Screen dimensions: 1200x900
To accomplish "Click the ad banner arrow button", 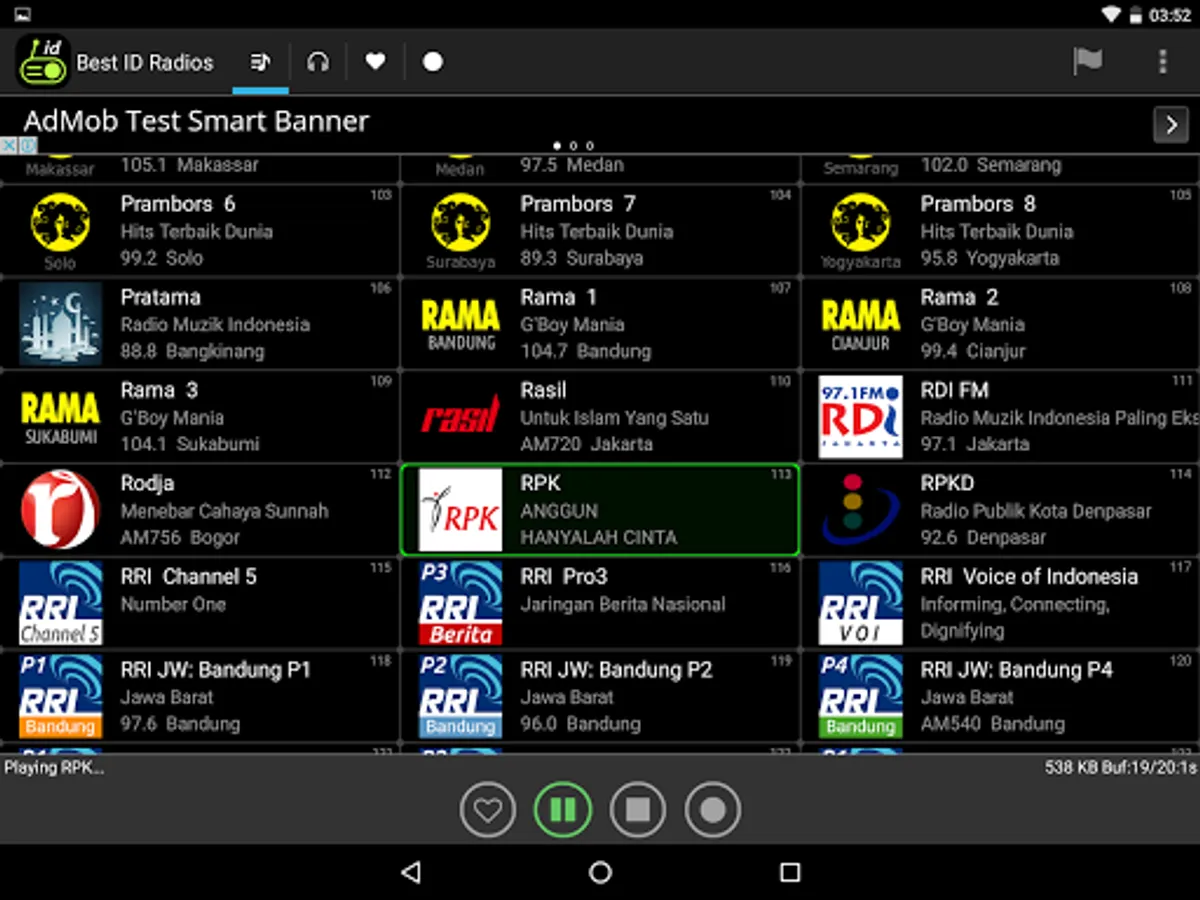I will (x=1171, y=125).
